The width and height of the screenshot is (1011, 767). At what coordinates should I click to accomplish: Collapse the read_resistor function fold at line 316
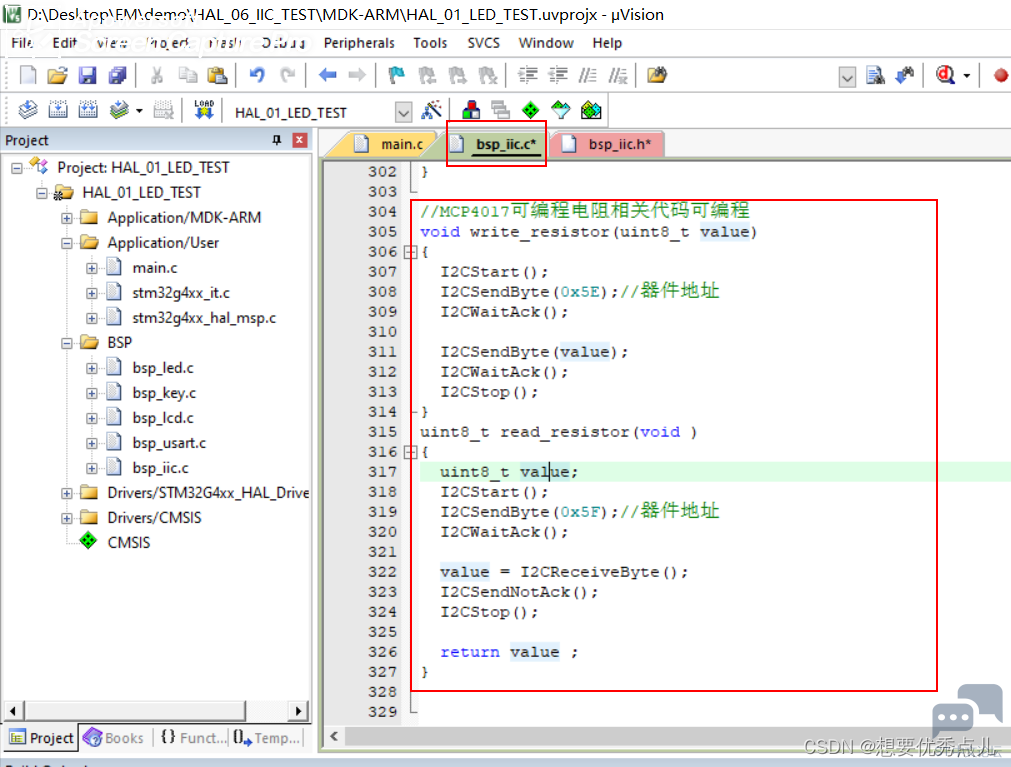(x=410, y=452)
